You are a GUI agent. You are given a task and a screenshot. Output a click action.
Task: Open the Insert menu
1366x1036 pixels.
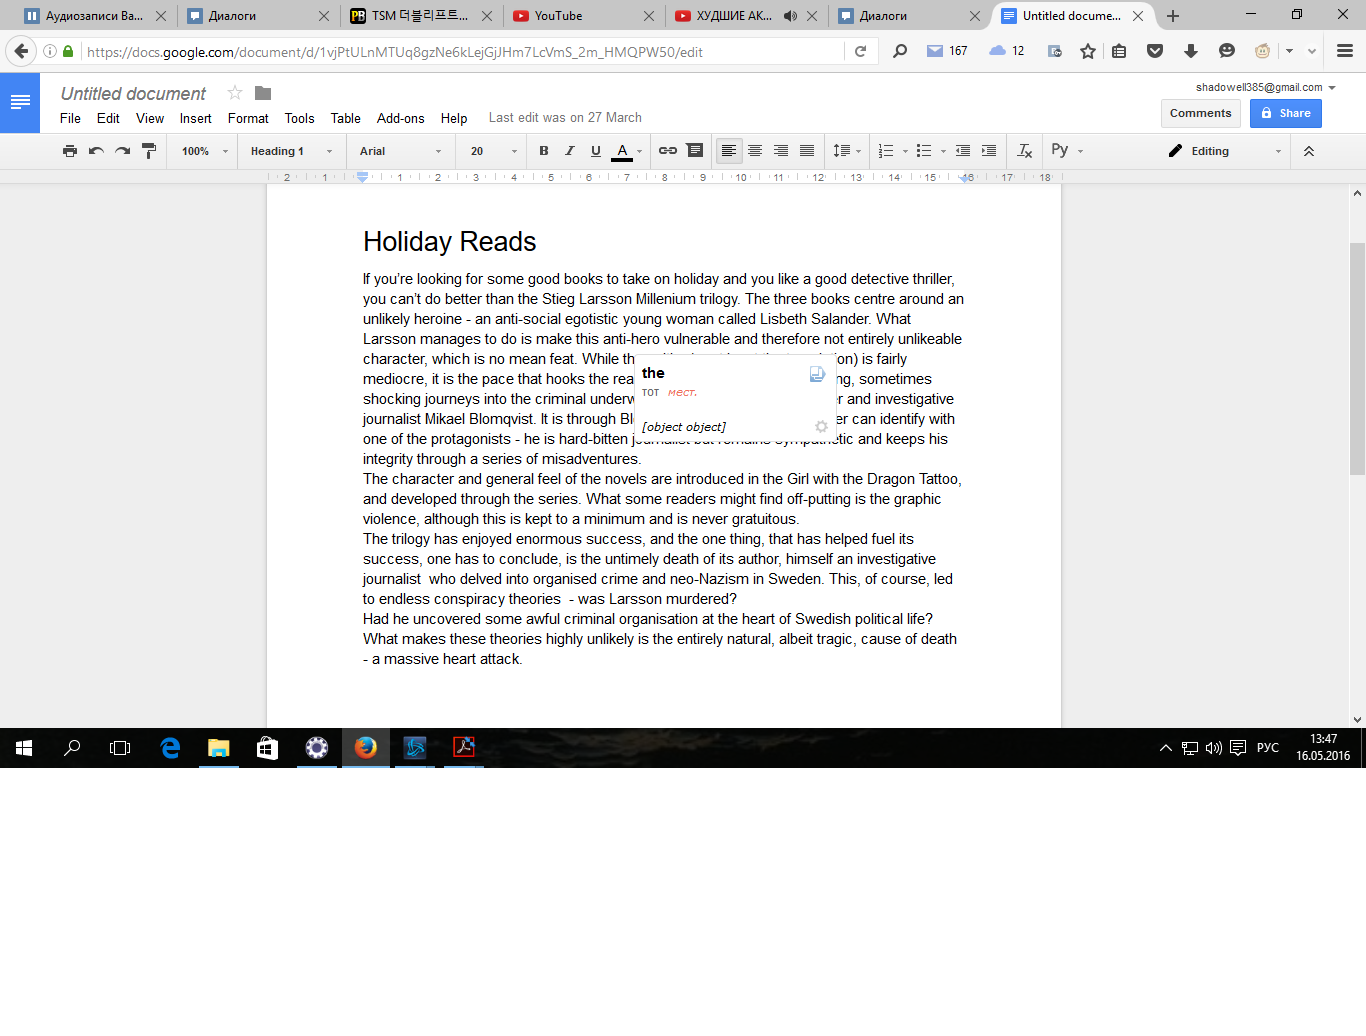point(195,118)
